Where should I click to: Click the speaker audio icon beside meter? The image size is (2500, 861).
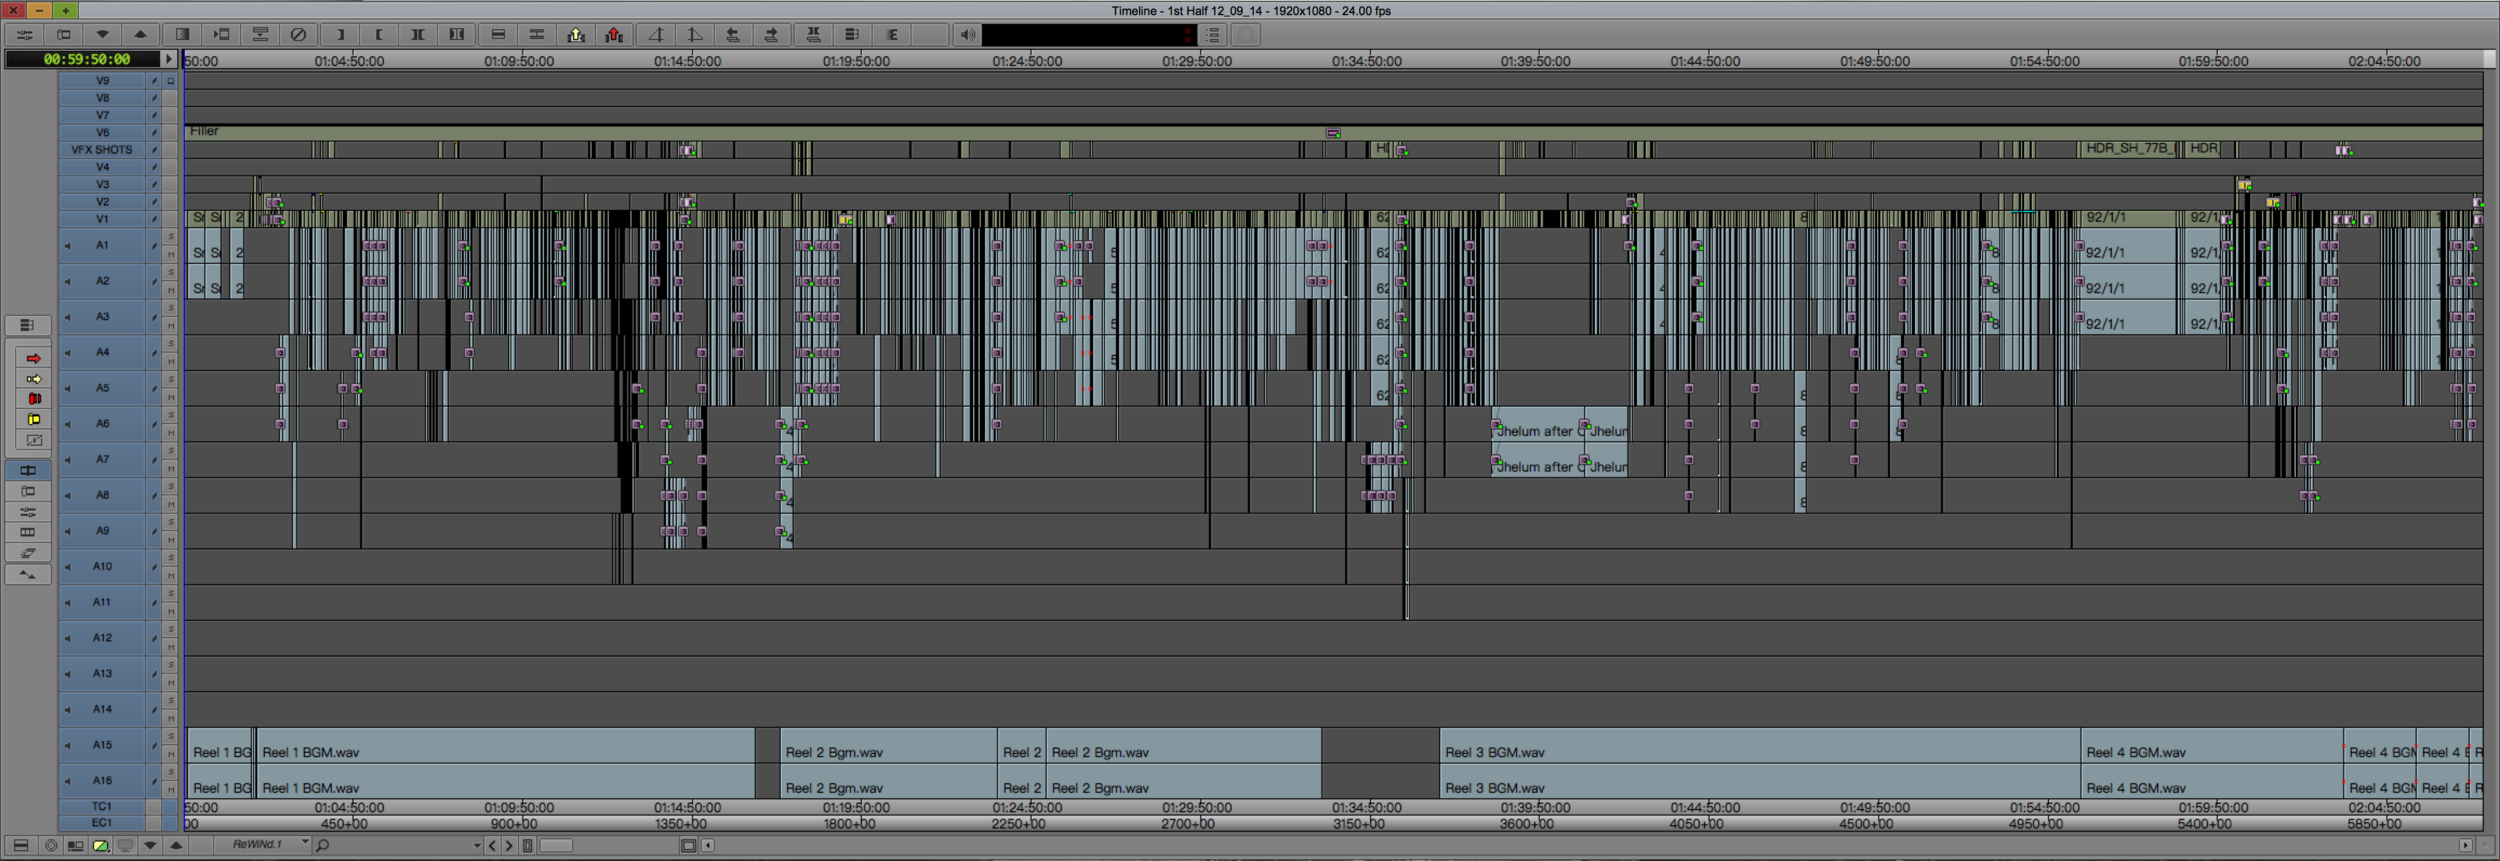(967, 35)
